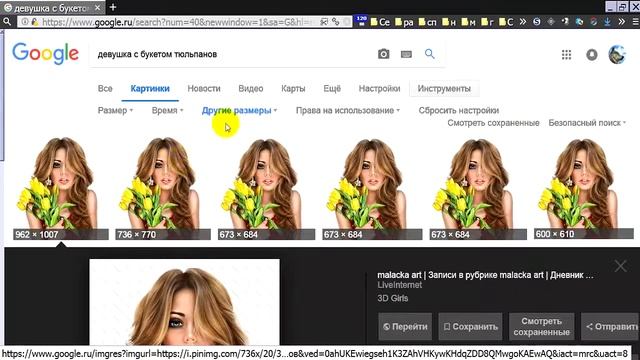Open the downloads arrow icon
Image resolution: width=640 pixels, height=360 pixels.
[607, 22]
